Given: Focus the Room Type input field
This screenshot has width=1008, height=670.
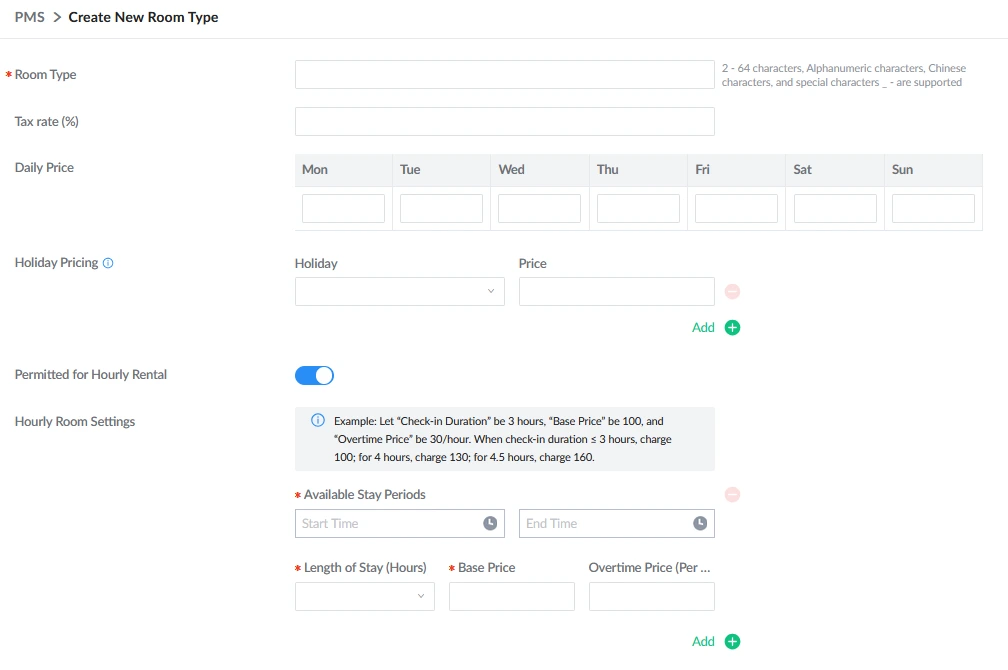Looking at the screenshot, I should coord(504,75).
